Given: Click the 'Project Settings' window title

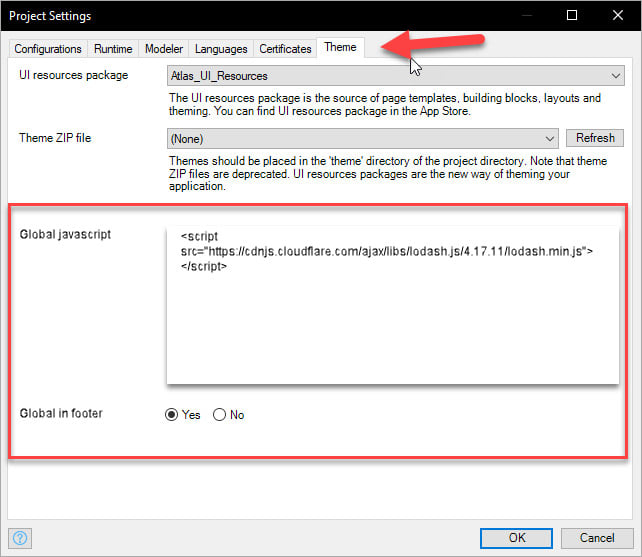Looking at the screenshot, I should click(50, 16).
